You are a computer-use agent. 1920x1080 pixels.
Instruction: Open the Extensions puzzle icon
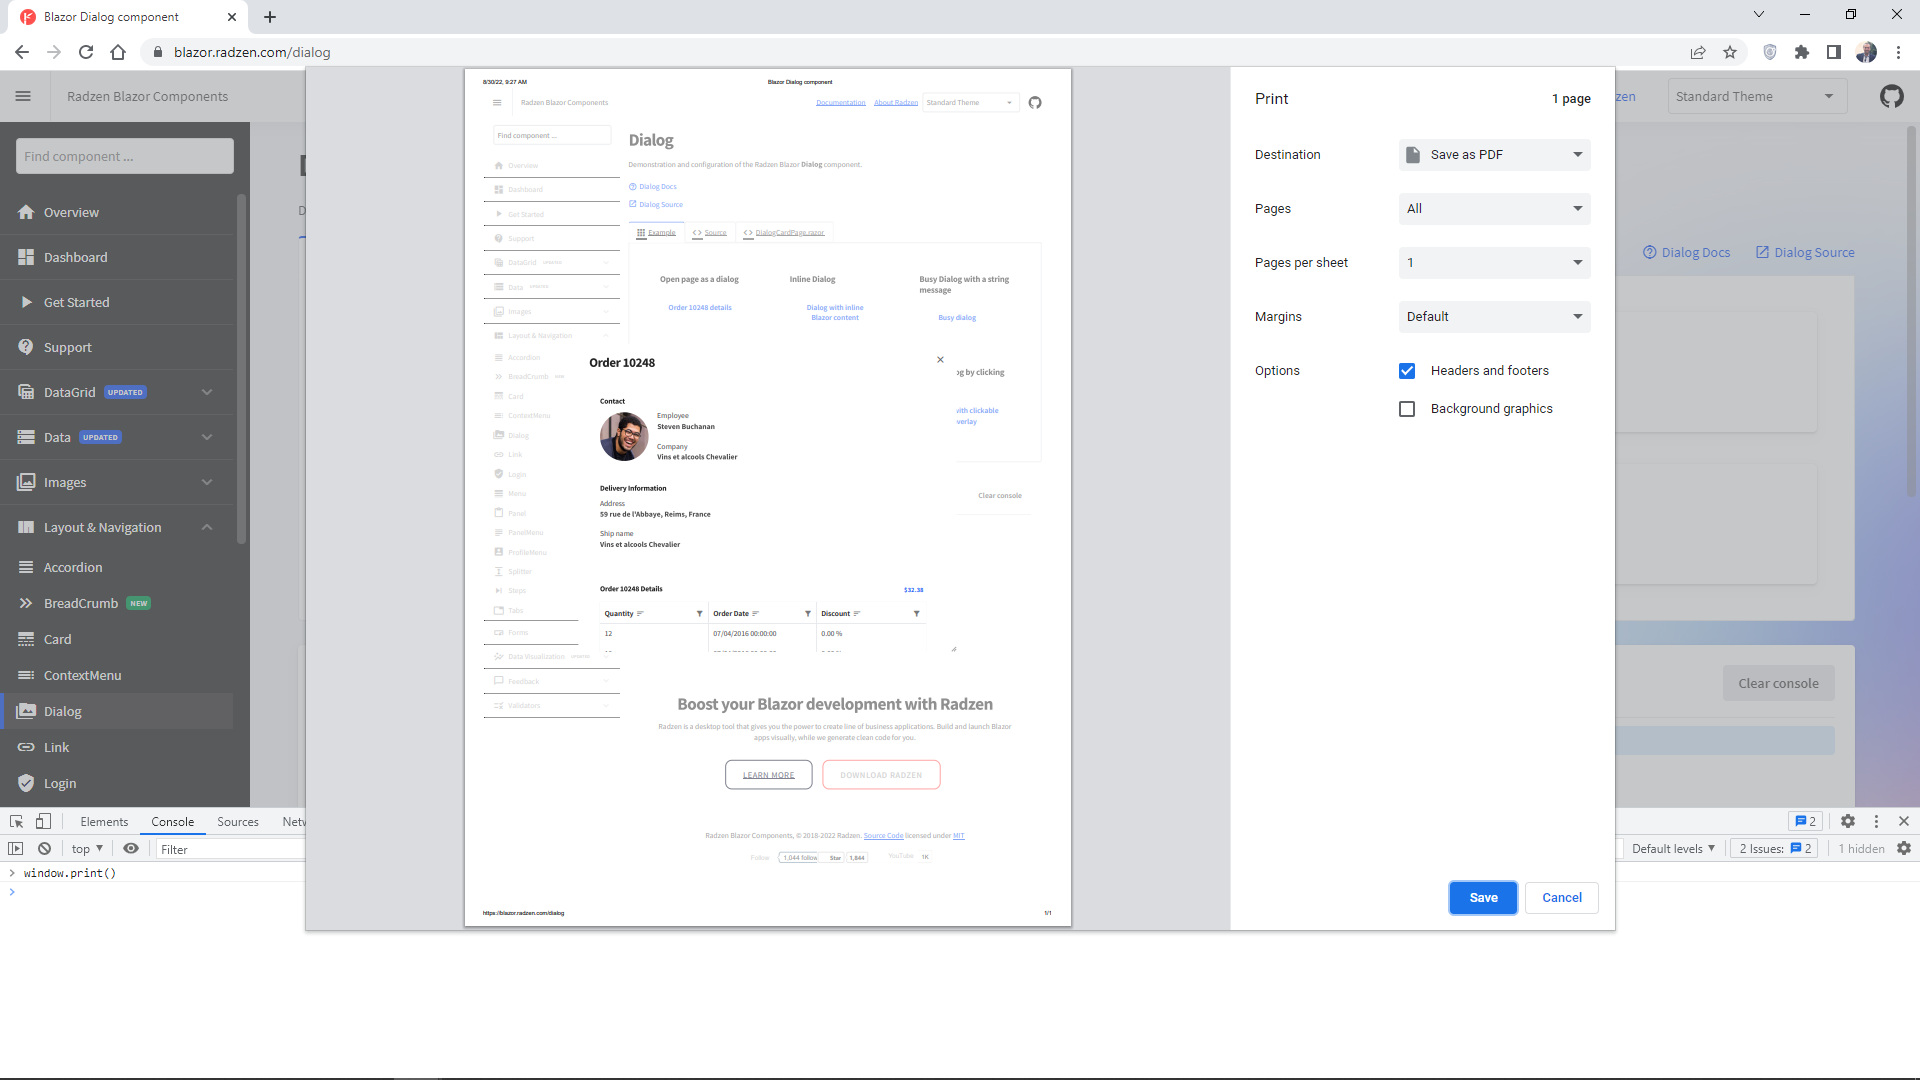[1802, 52]
